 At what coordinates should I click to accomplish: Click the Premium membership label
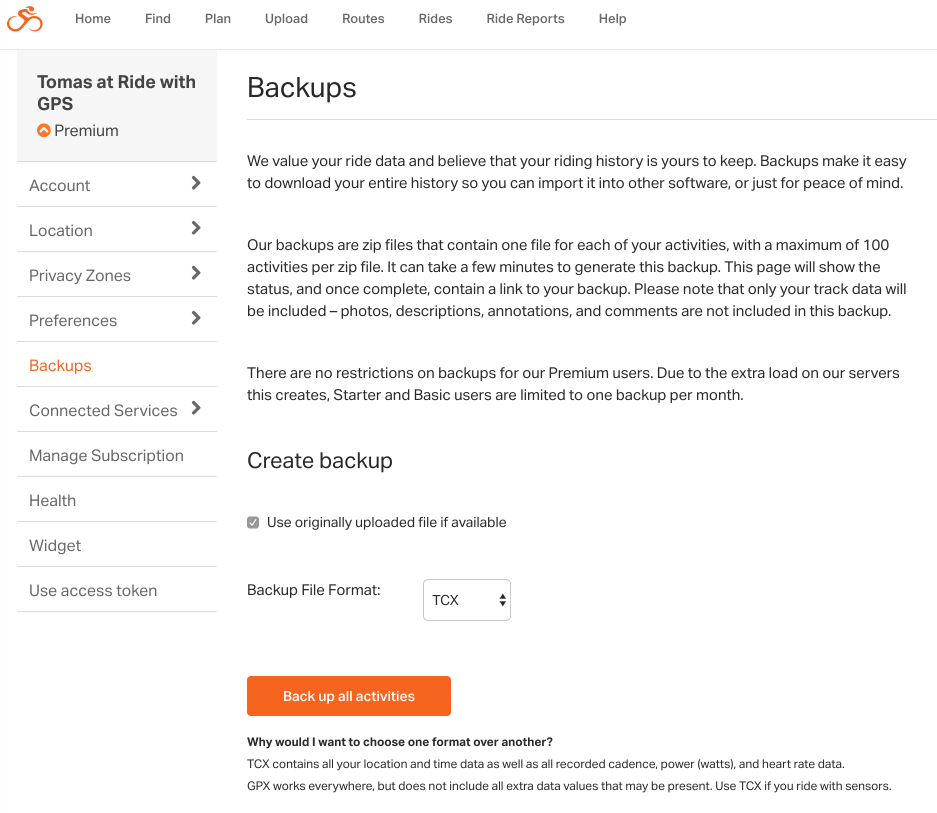point(86,130)
